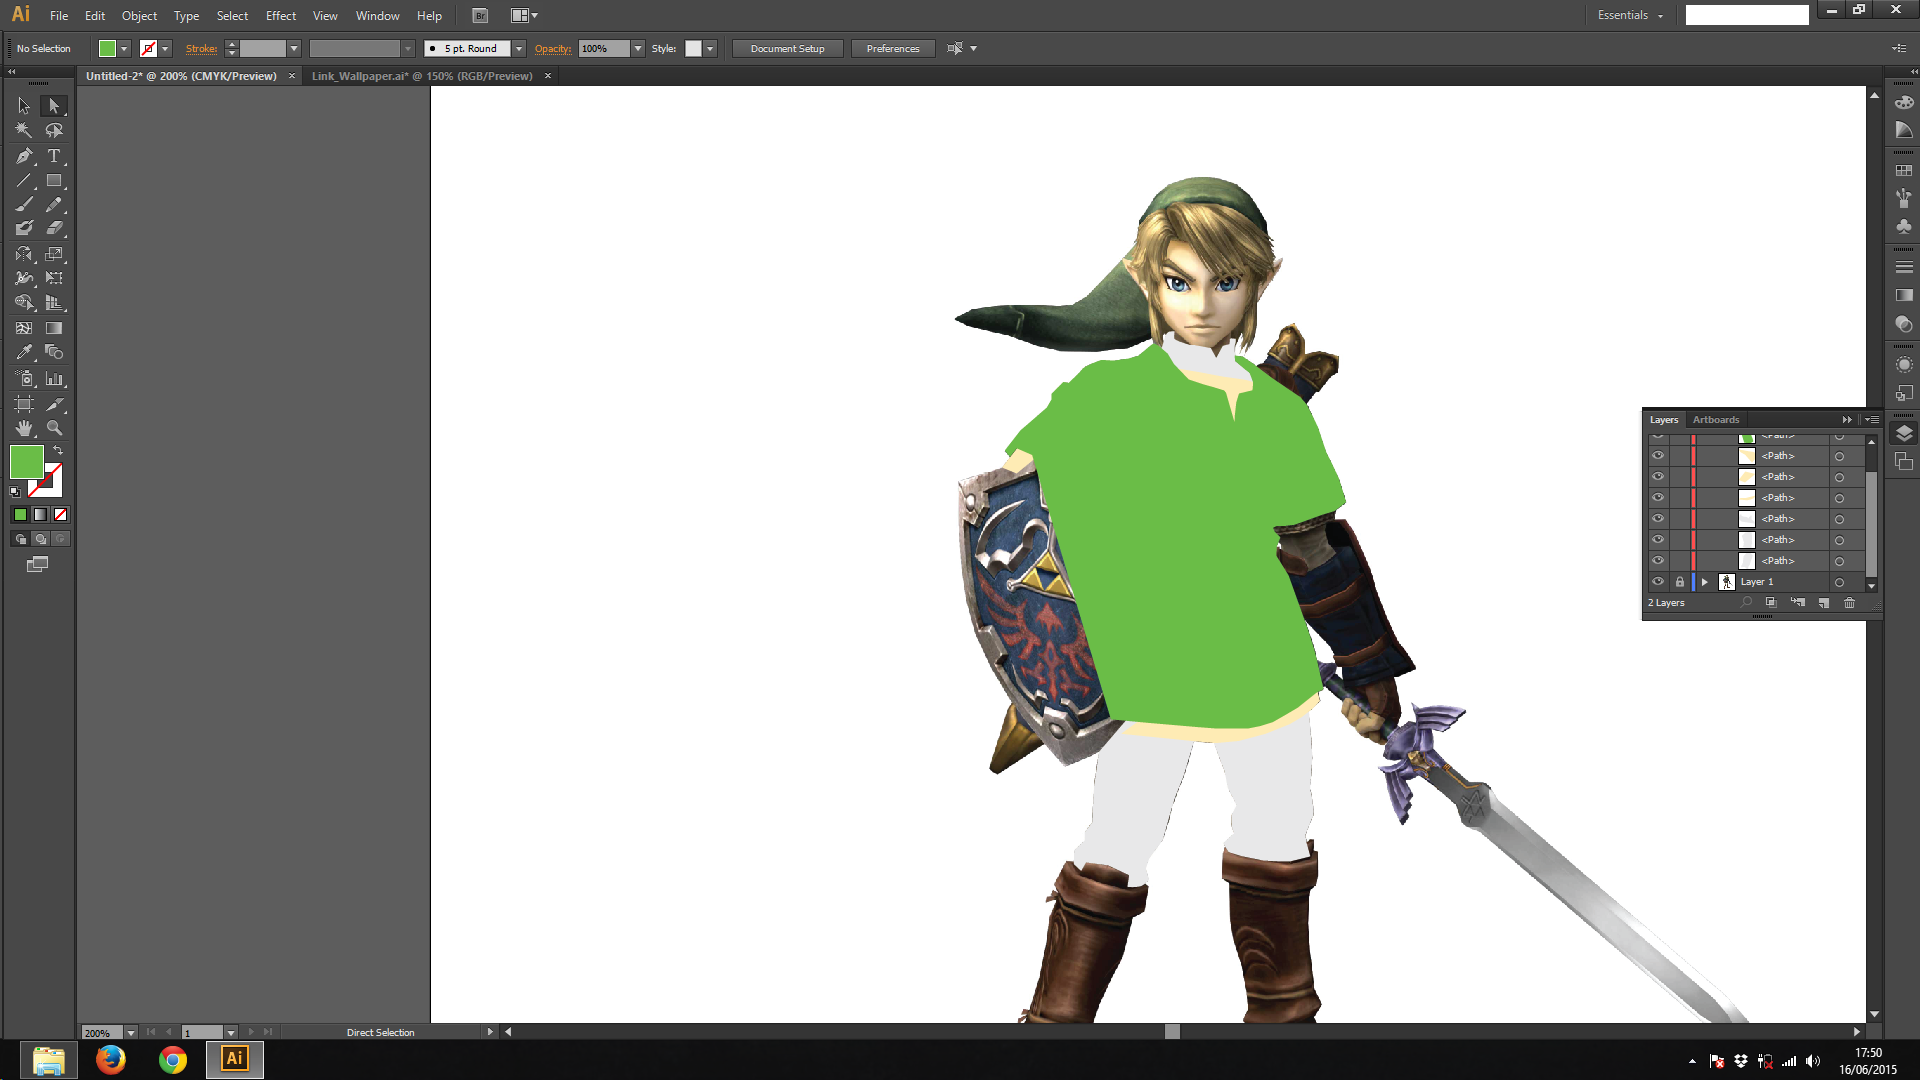This screenshot has height=1080, width=1920.
Task: Open the File menu
Action: click(x=59, y=16)
